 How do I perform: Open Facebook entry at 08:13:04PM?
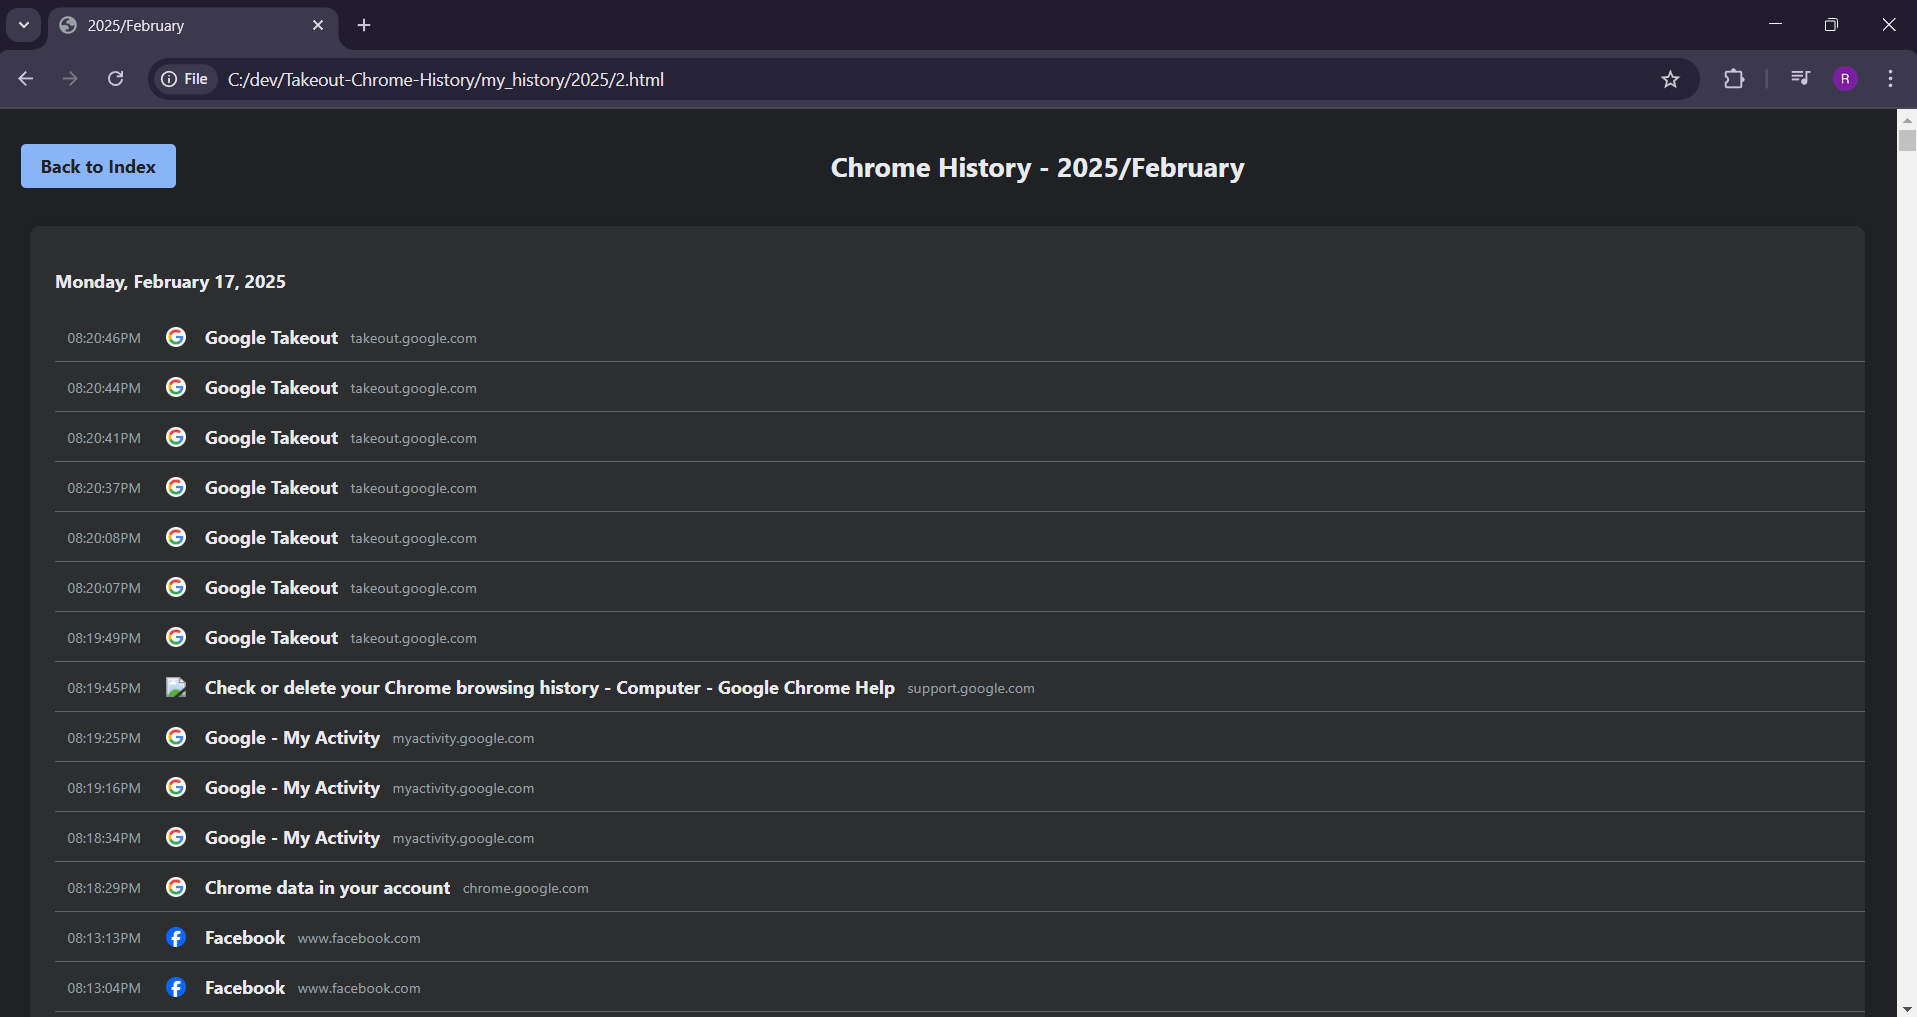(245, 988)
